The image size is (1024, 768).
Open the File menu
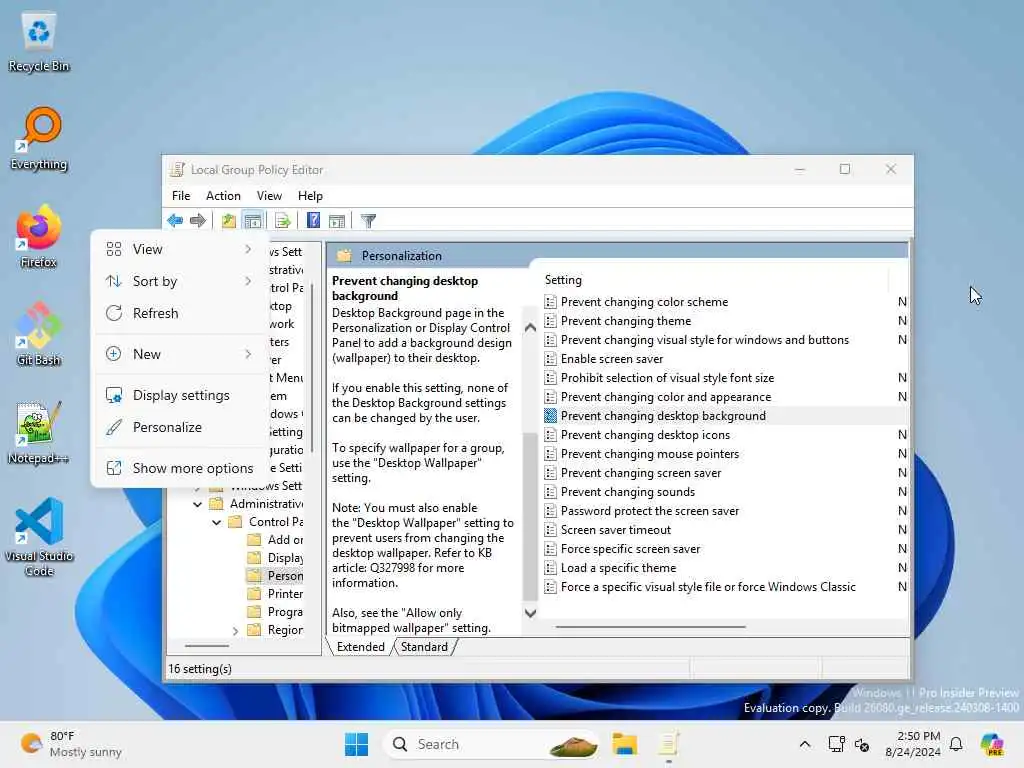[x=181, y=196]
